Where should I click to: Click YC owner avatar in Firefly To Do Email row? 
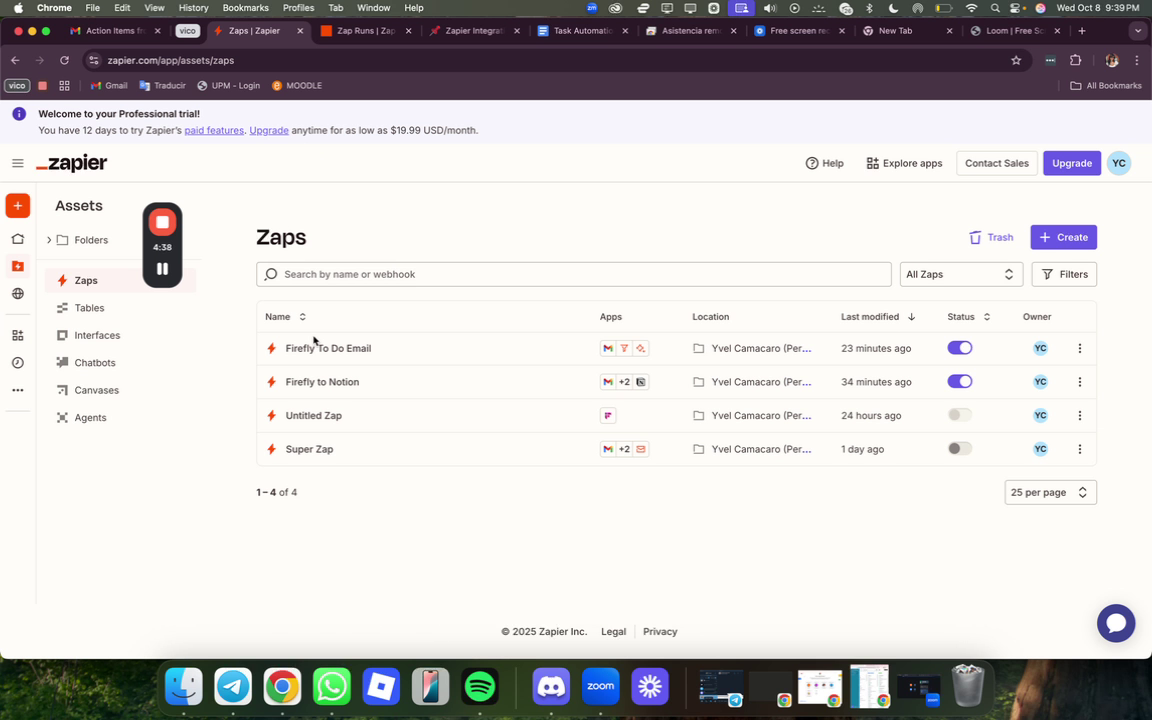click(1040, 348)
